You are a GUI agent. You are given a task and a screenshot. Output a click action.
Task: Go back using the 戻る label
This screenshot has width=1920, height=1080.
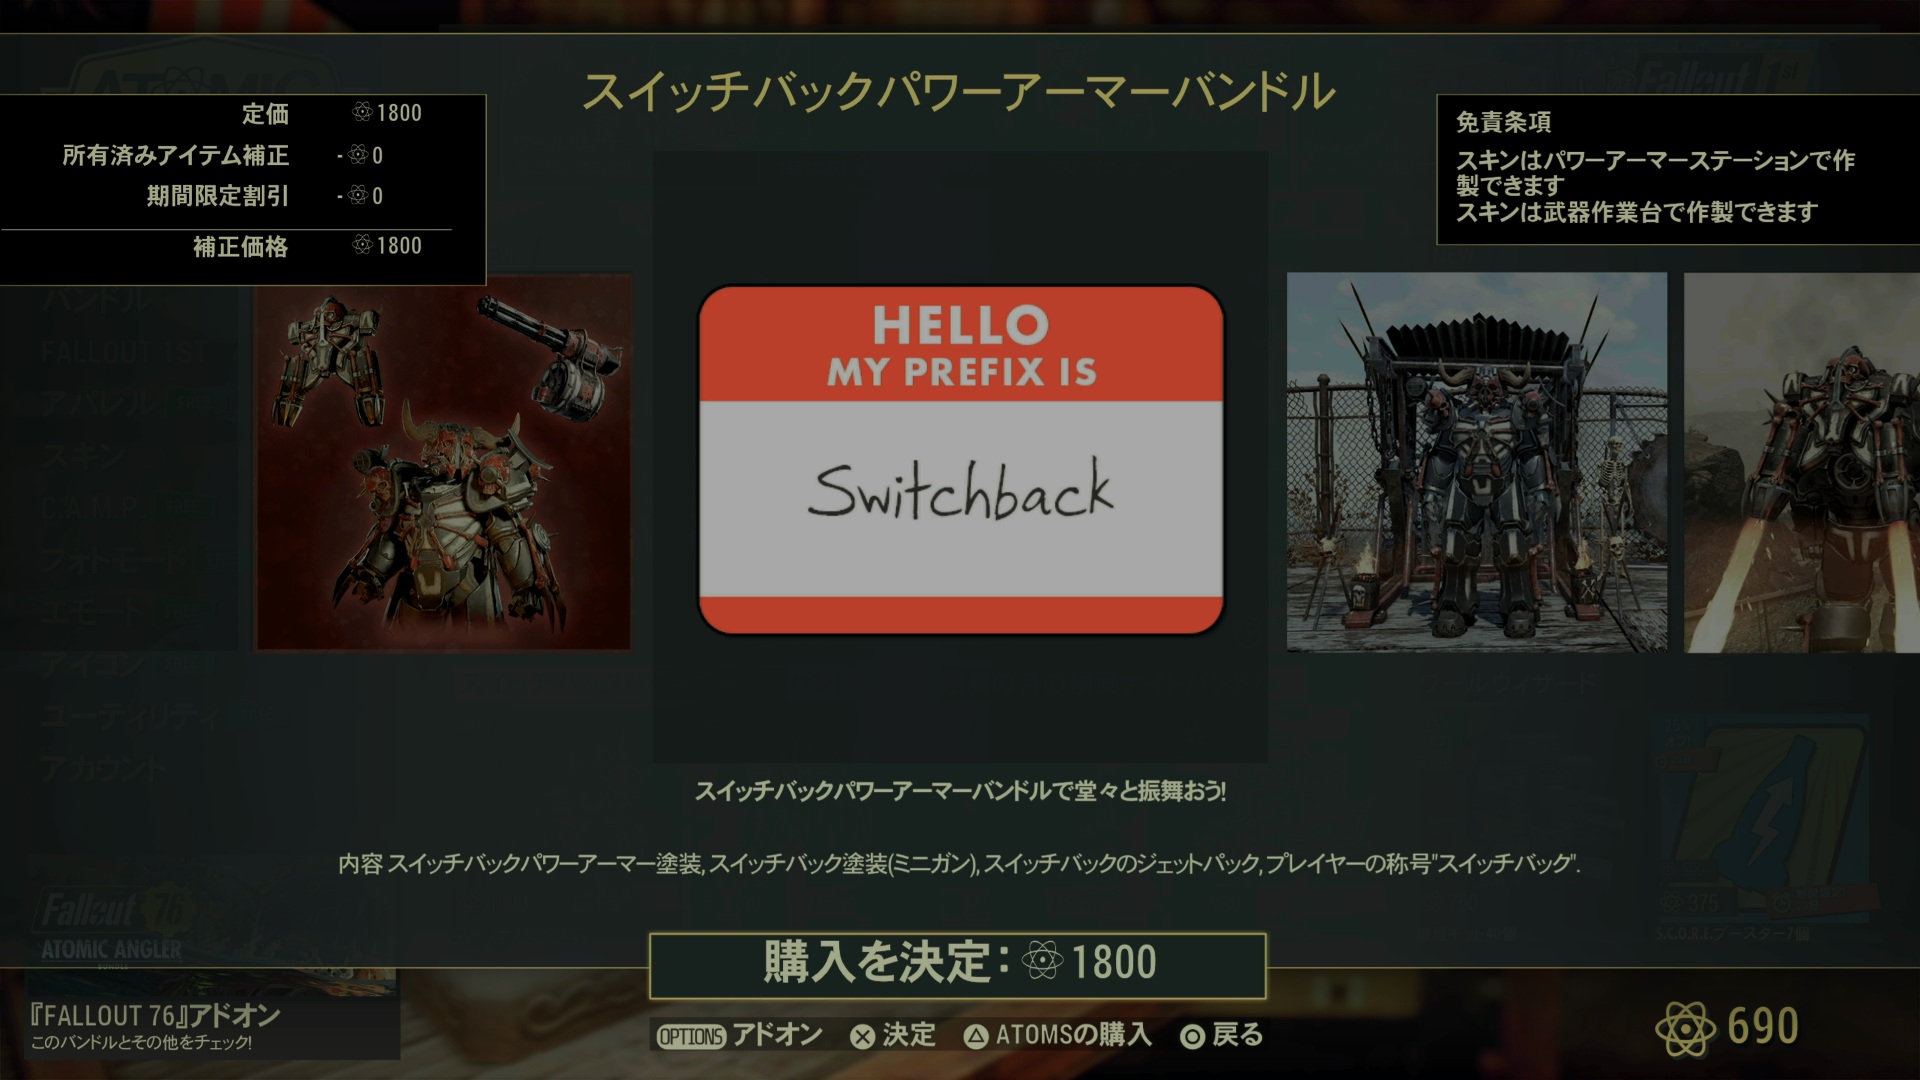1237,1035
